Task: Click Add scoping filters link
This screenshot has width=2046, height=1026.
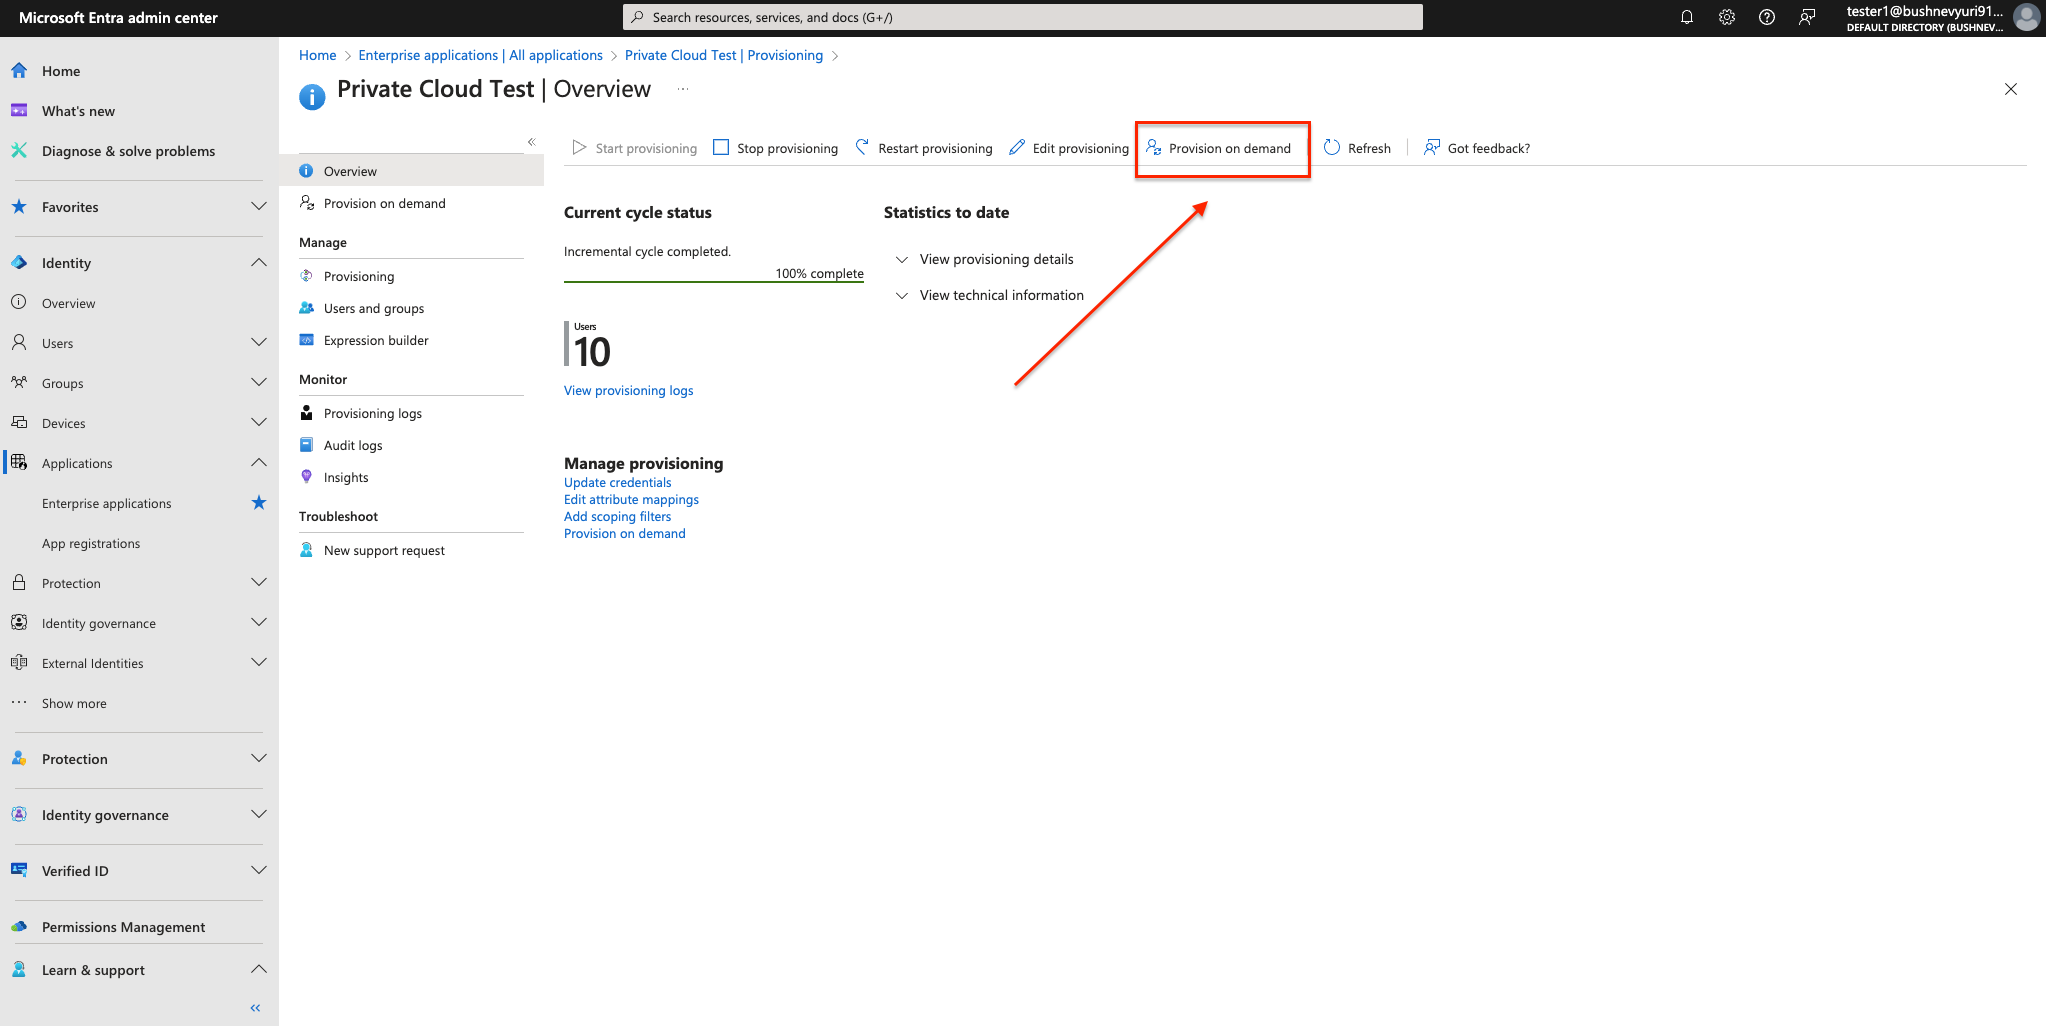Action: click(617, 516)
